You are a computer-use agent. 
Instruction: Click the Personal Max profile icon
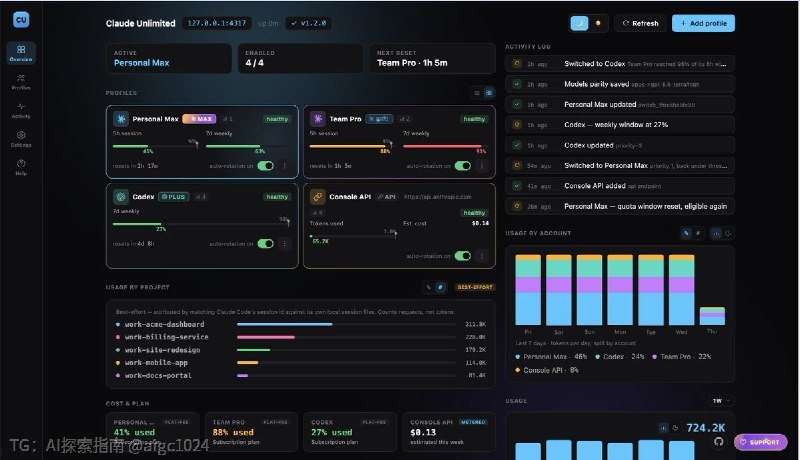tap(121, 119)
